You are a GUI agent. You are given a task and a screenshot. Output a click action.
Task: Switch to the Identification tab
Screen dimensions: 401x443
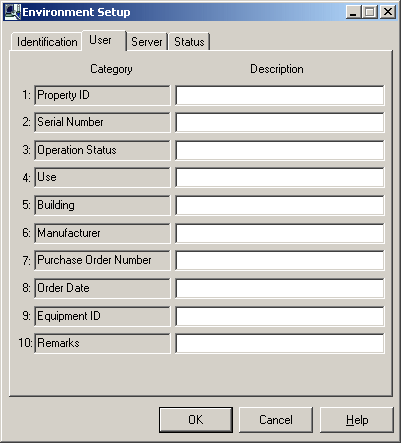[x=47, y=42]
